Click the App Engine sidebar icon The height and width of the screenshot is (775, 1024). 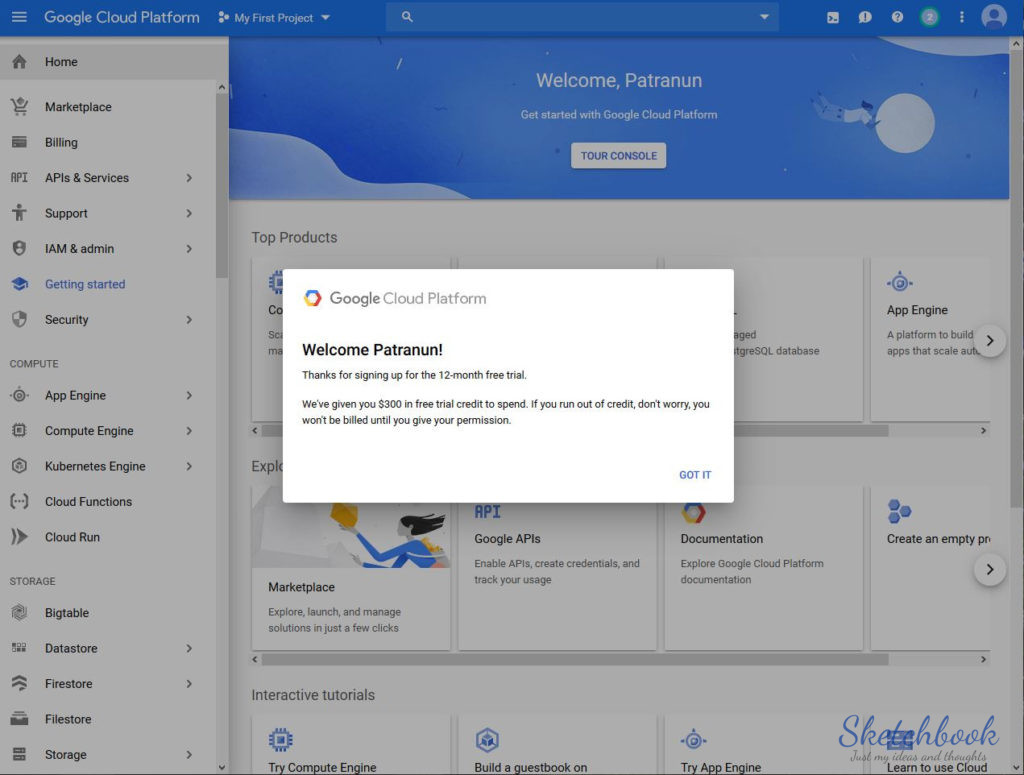pos(20,396)
